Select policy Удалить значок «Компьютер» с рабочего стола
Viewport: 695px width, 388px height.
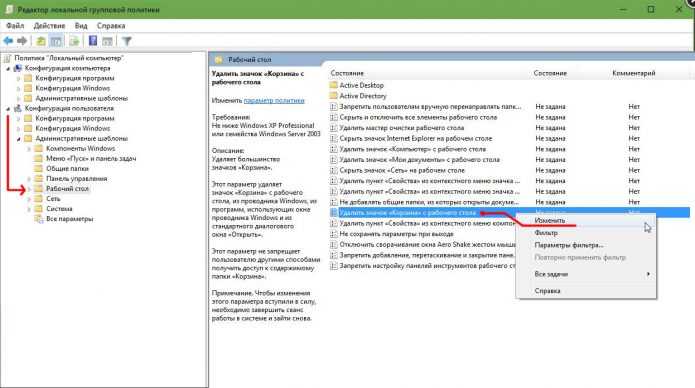point(412,149)
